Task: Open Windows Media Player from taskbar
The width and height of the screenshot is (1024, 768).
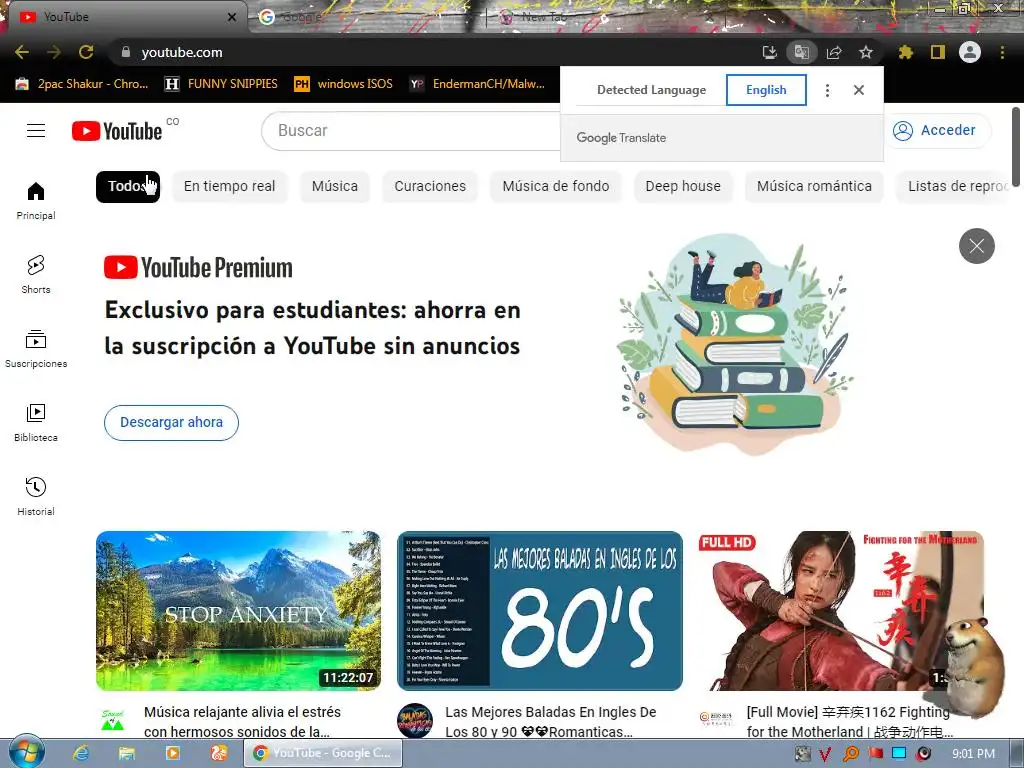Action: click(x=172, y=753)
